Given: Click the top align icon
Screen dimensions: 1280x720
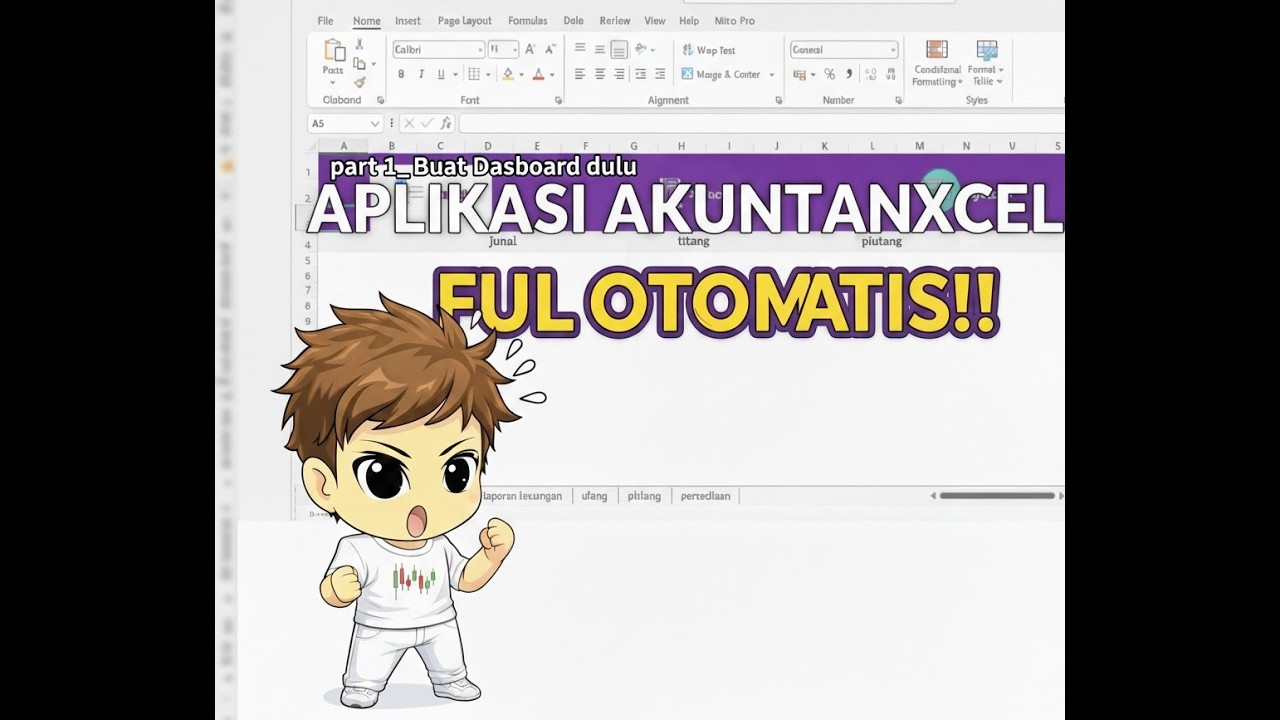Looking at the screenshot, I should (580, 48).
